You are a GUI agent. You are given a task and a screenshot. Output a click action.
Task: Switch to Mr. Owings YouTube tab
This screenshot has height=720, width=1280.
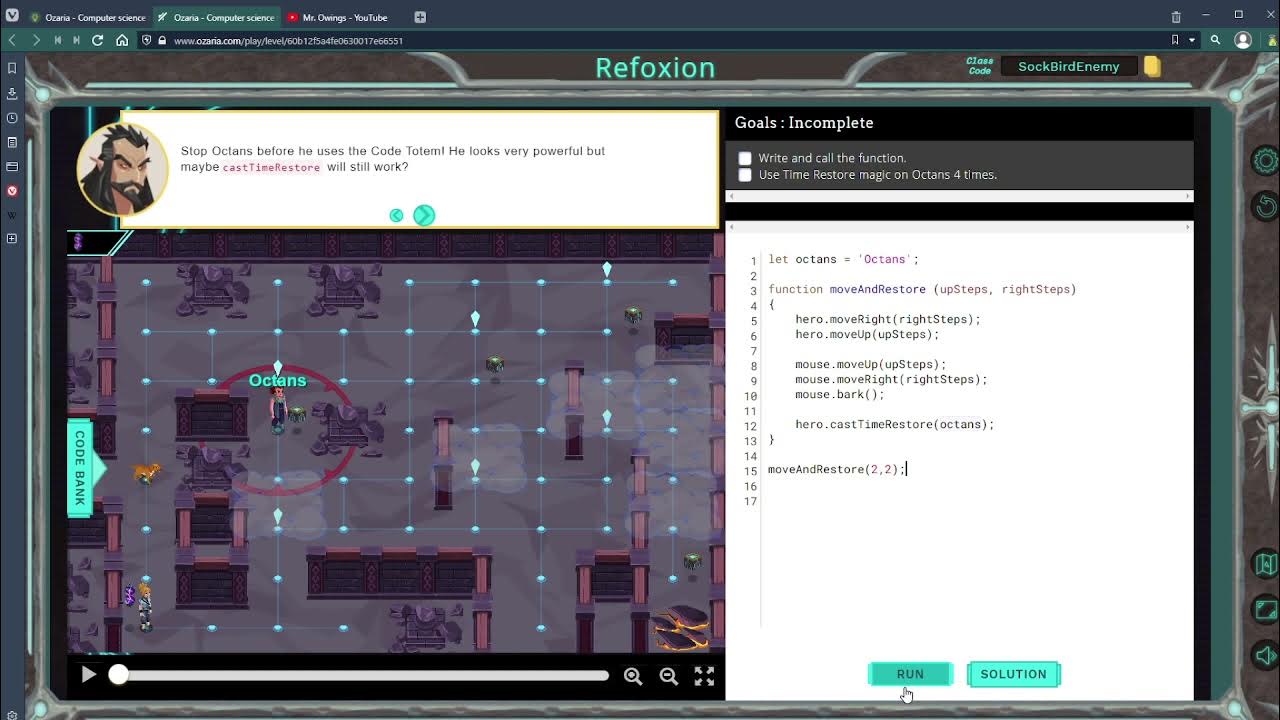click(338, 17)
